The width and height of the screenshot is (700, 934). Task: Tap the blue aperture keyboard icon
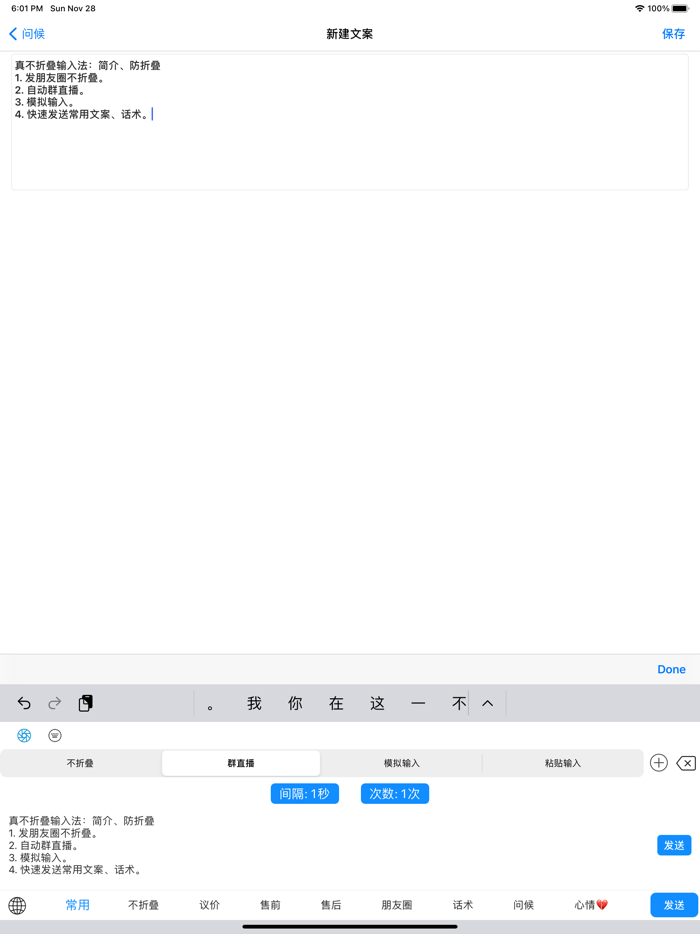(24, 736)
